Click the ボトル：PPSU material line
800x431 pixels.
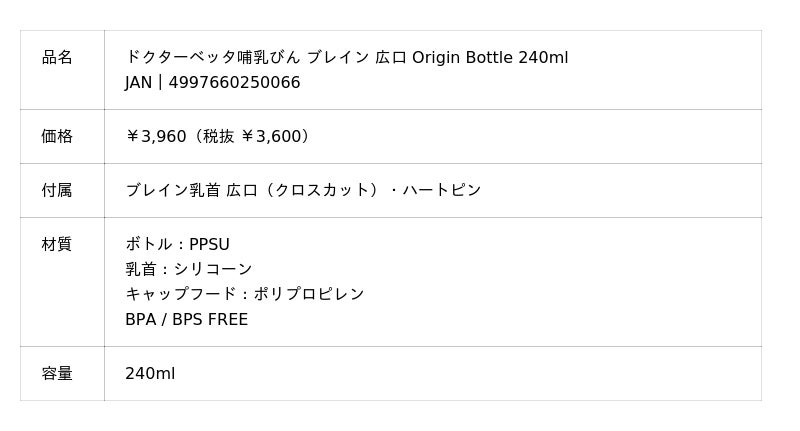tap(178, 244)
